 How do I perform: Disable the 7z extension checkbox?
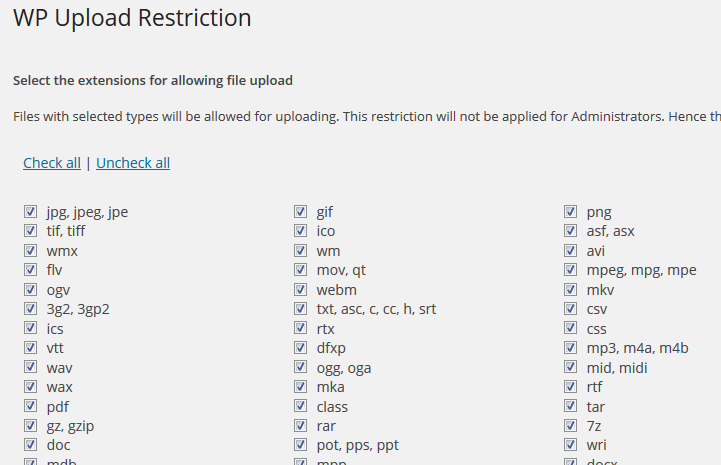[570, 426]
